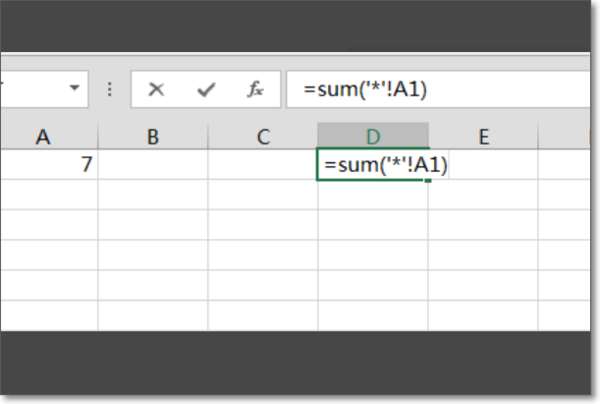Confirm the formula using the checkmark icon
600x404 pixels.
206,90
